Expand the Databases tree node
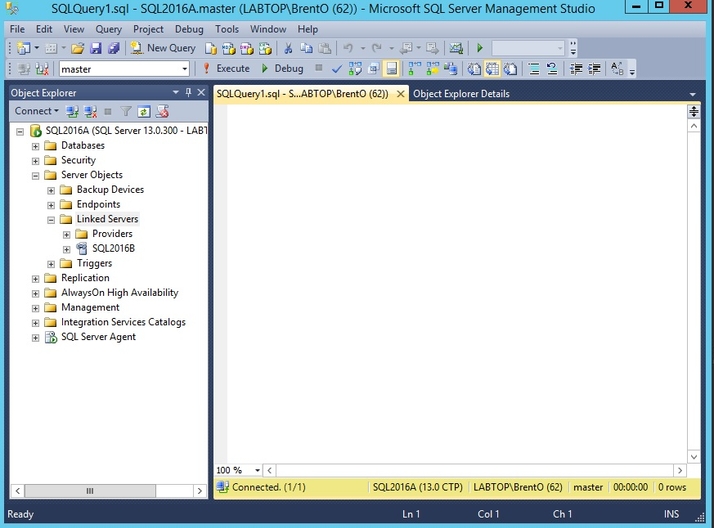 36,146
